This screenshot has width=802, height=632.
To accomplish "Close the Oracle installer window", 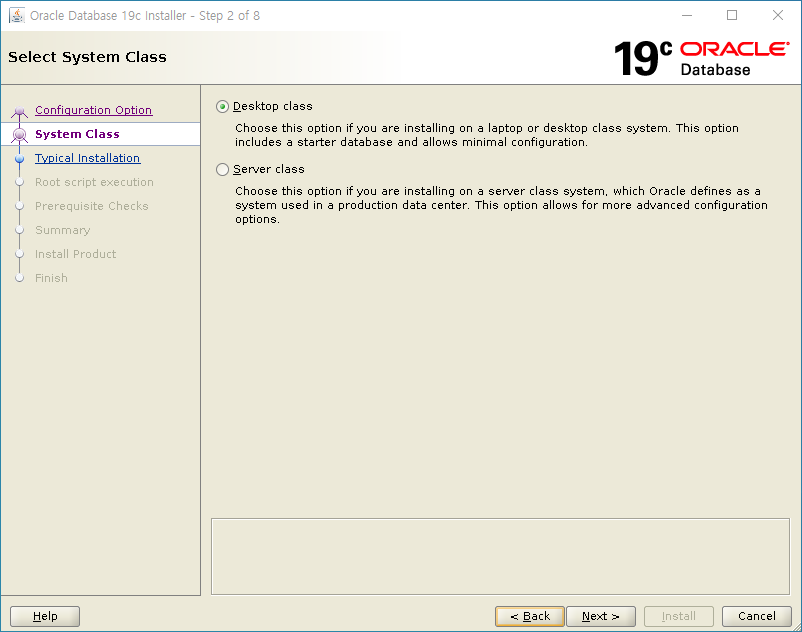I will [x=778, y=15].
